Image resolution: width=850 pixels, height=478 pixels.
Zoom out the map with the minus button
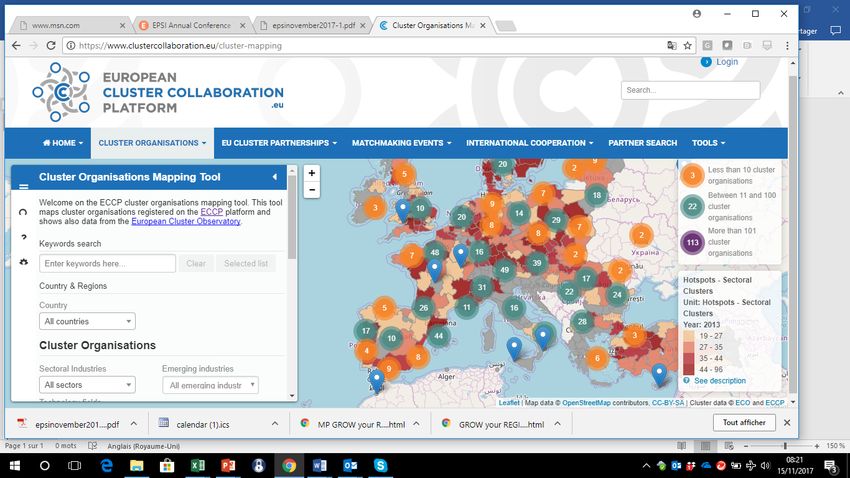click(x=312, y=190)
